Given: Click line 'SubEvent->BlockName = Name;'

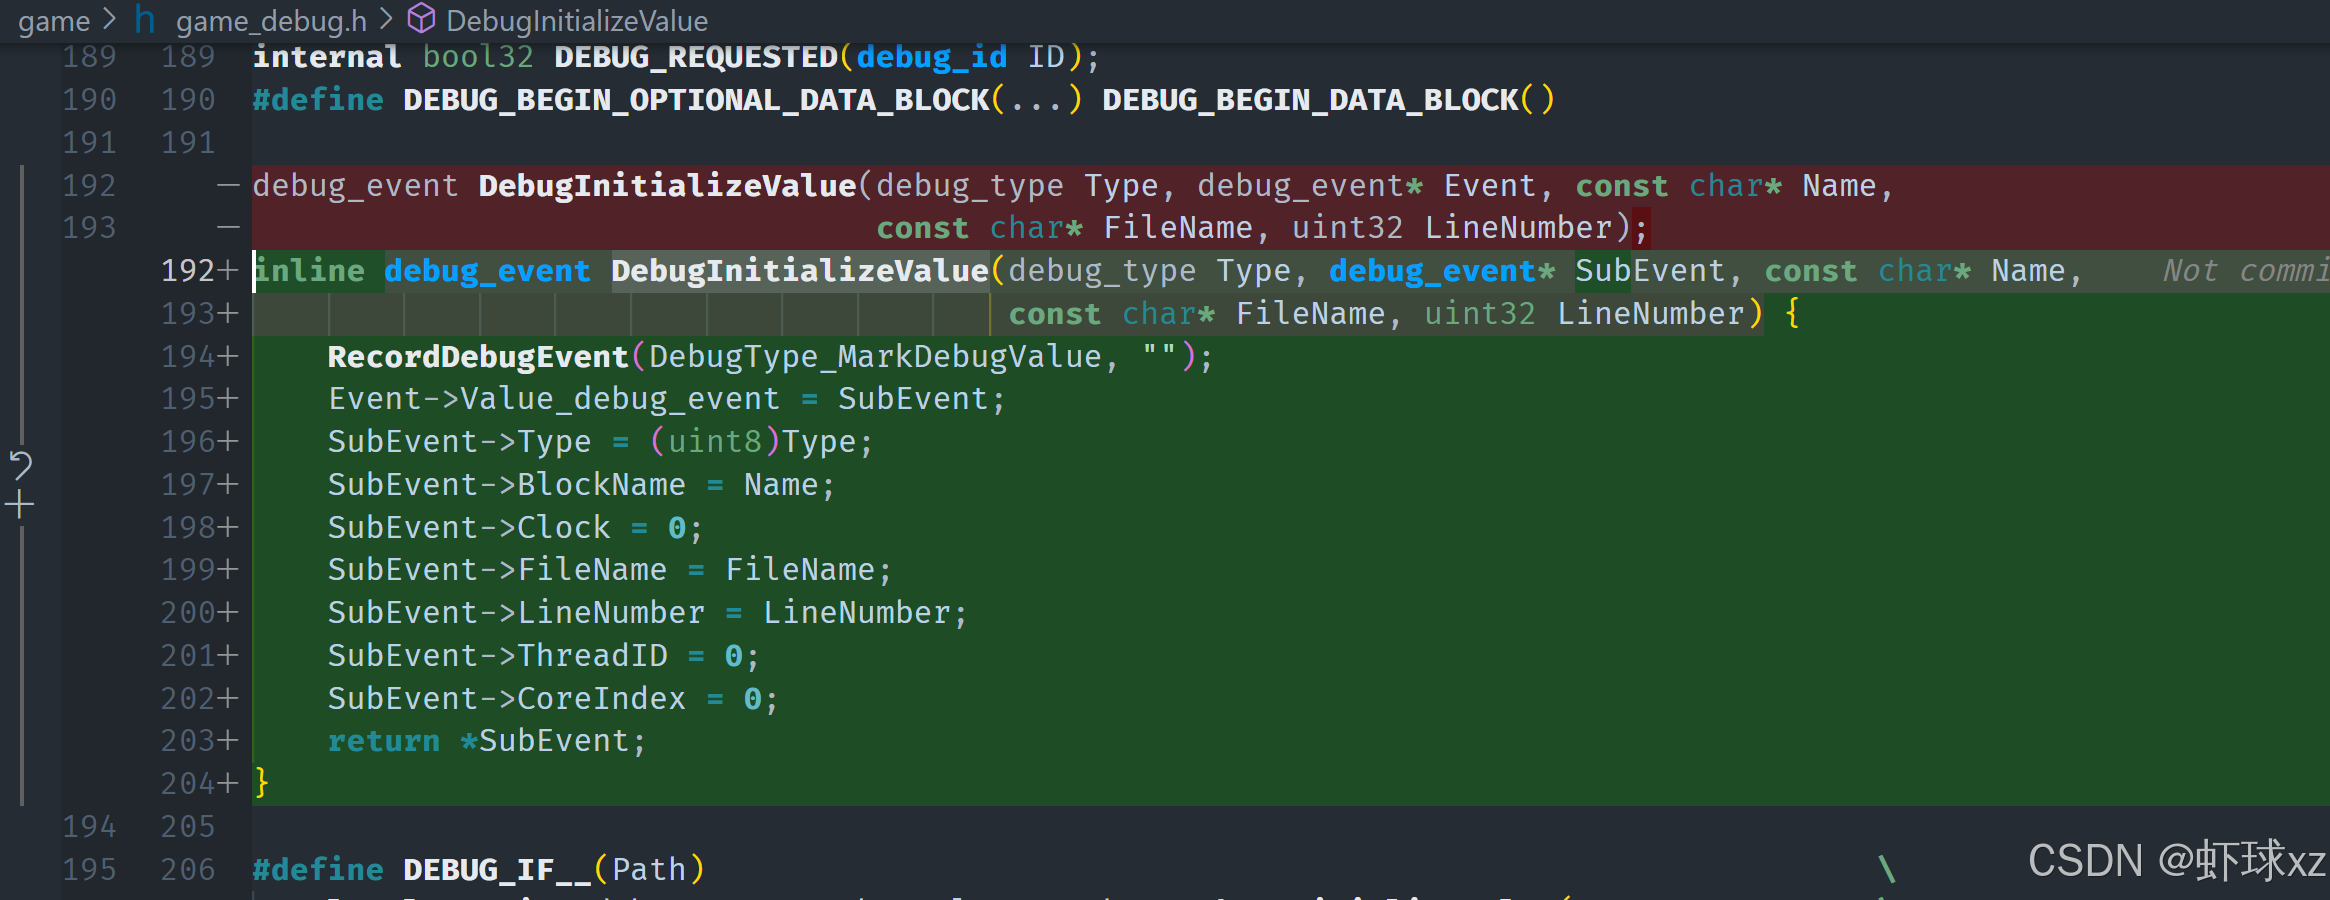Looking at the screenshot, I should point(581,485).
